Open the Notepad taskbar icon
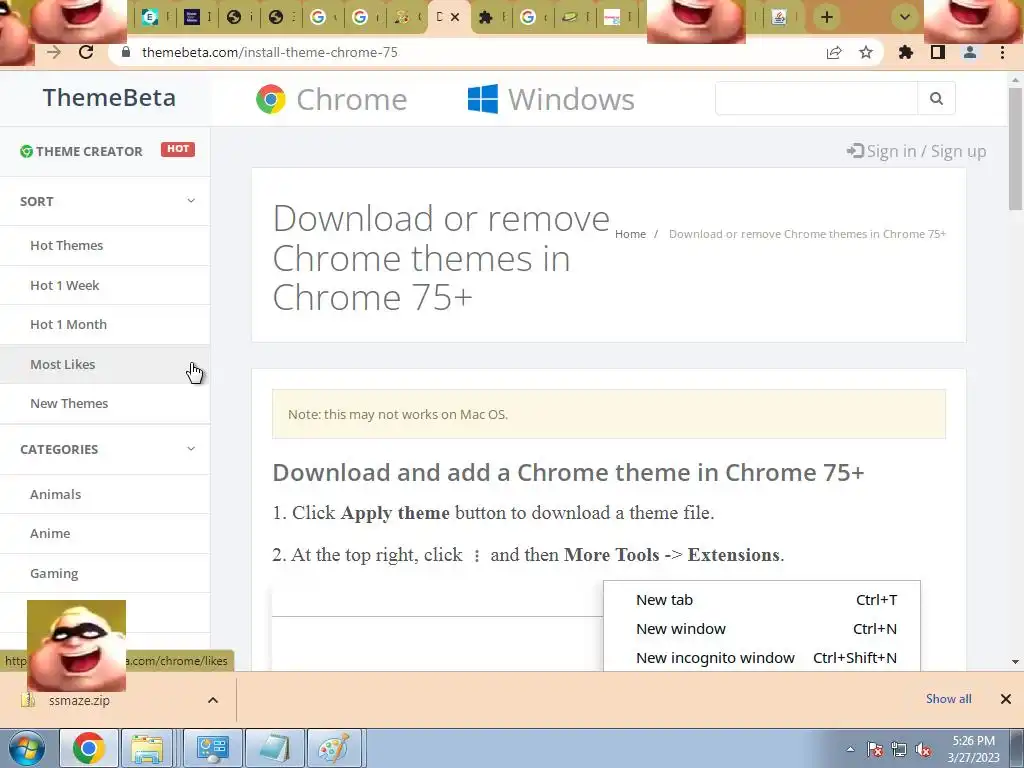Viewport: 1024px width, 768px height. click(x=275, y=748)
